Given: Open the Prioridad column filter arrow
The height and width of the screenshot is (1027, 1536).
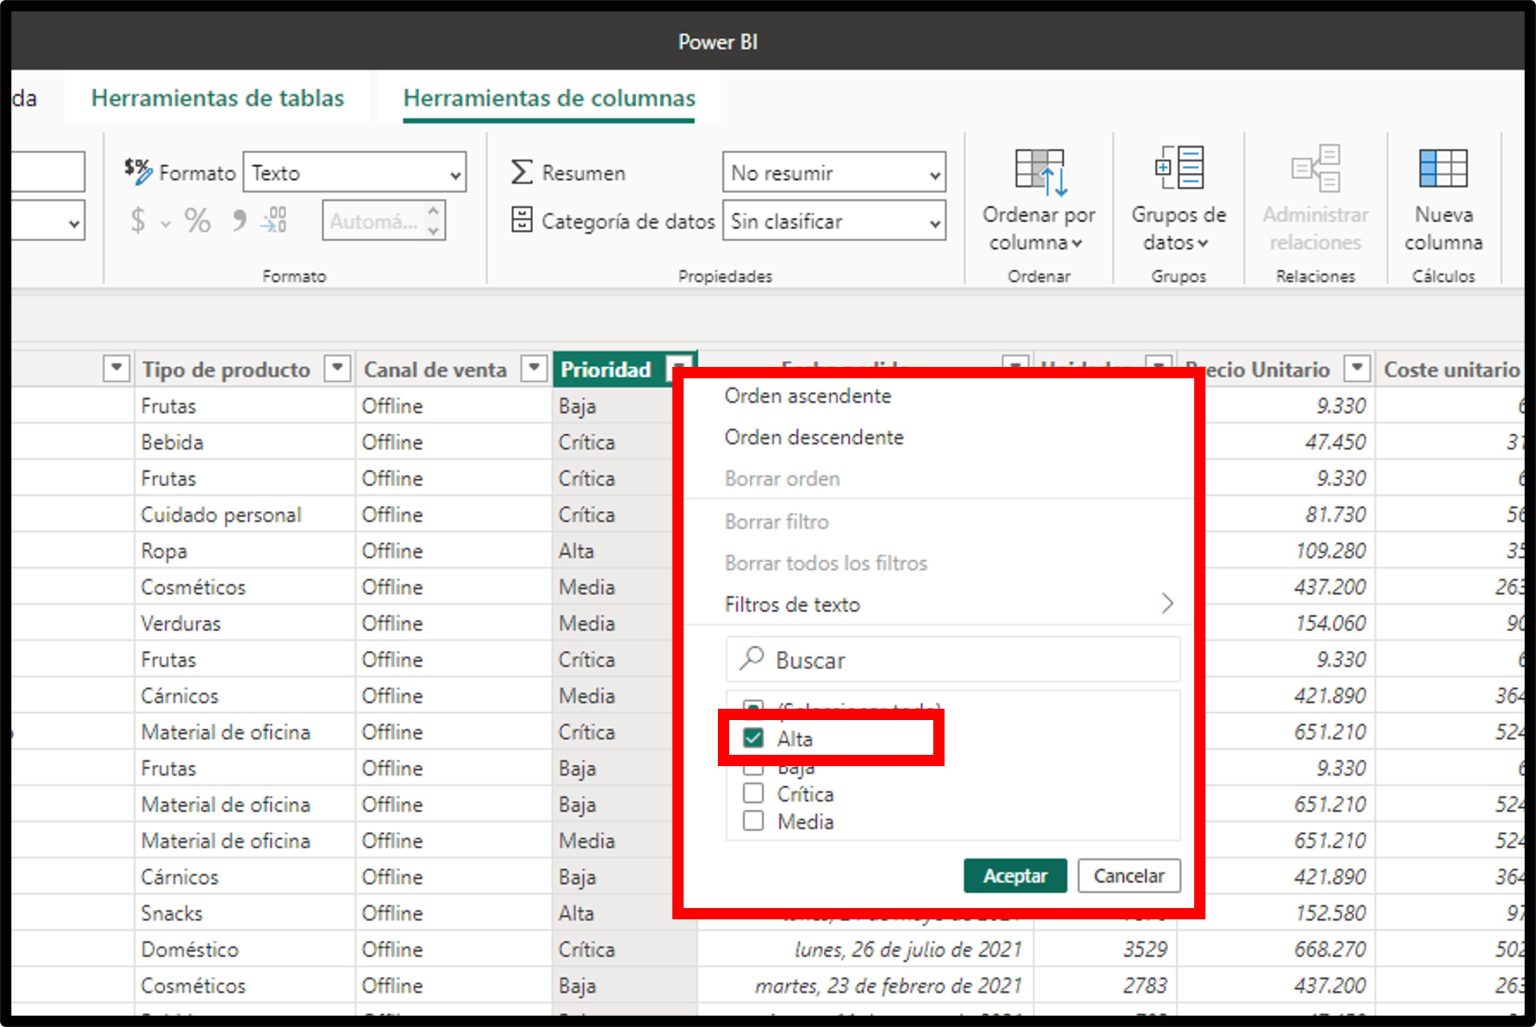Looking at the screenshot, I should click(x=681, y=368).
